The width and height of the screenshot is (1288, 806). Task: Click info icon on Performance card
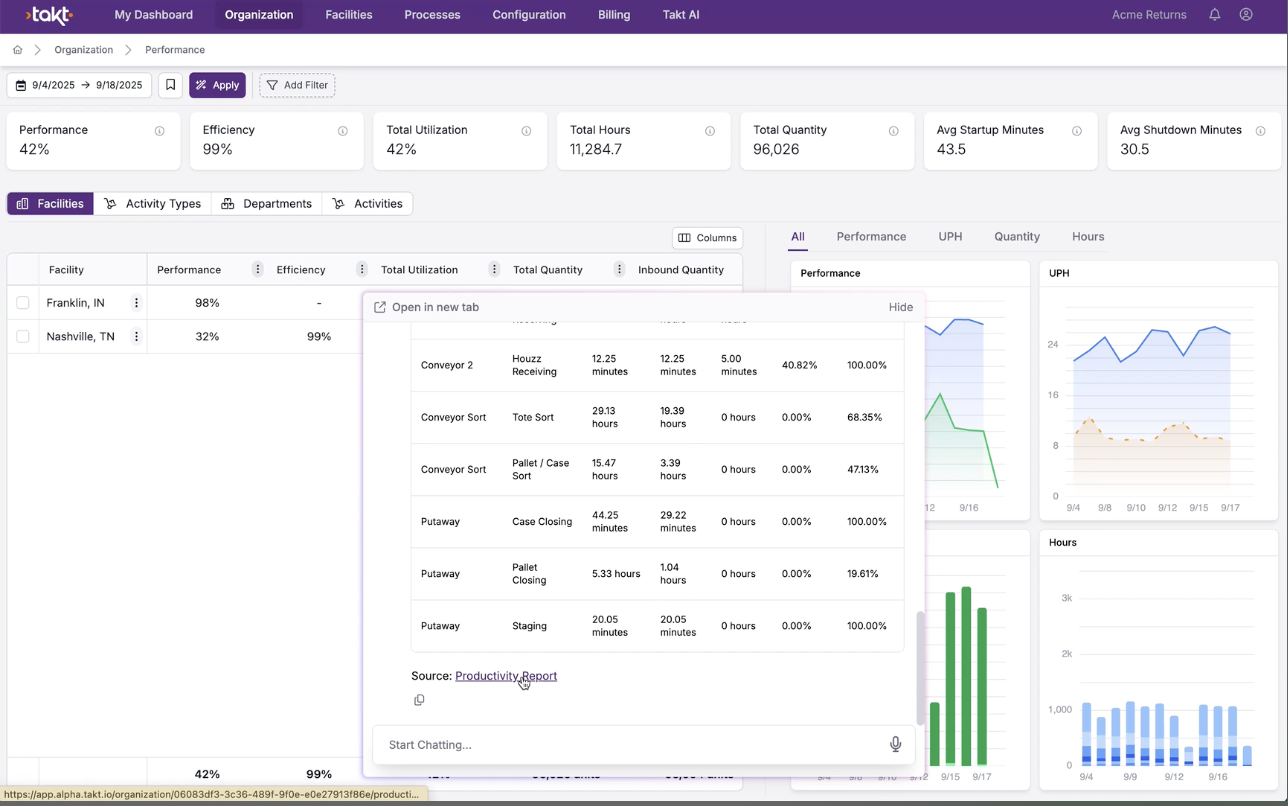[159, 131]
